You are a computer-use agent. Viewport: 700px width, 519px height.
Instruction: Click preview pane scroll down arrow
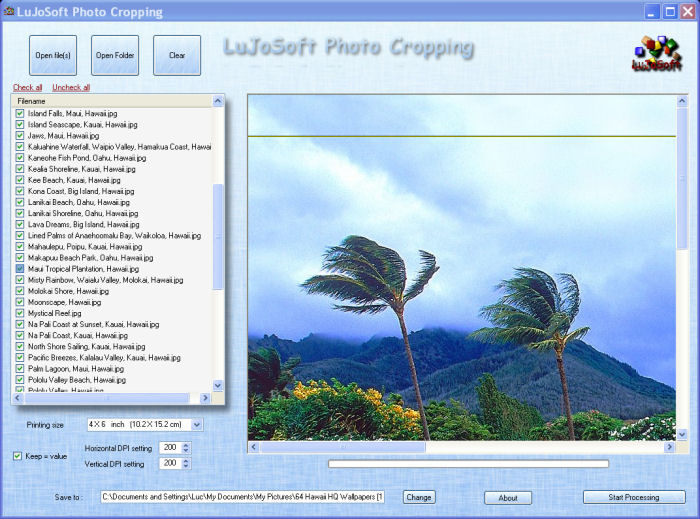[x=682, y=434]
